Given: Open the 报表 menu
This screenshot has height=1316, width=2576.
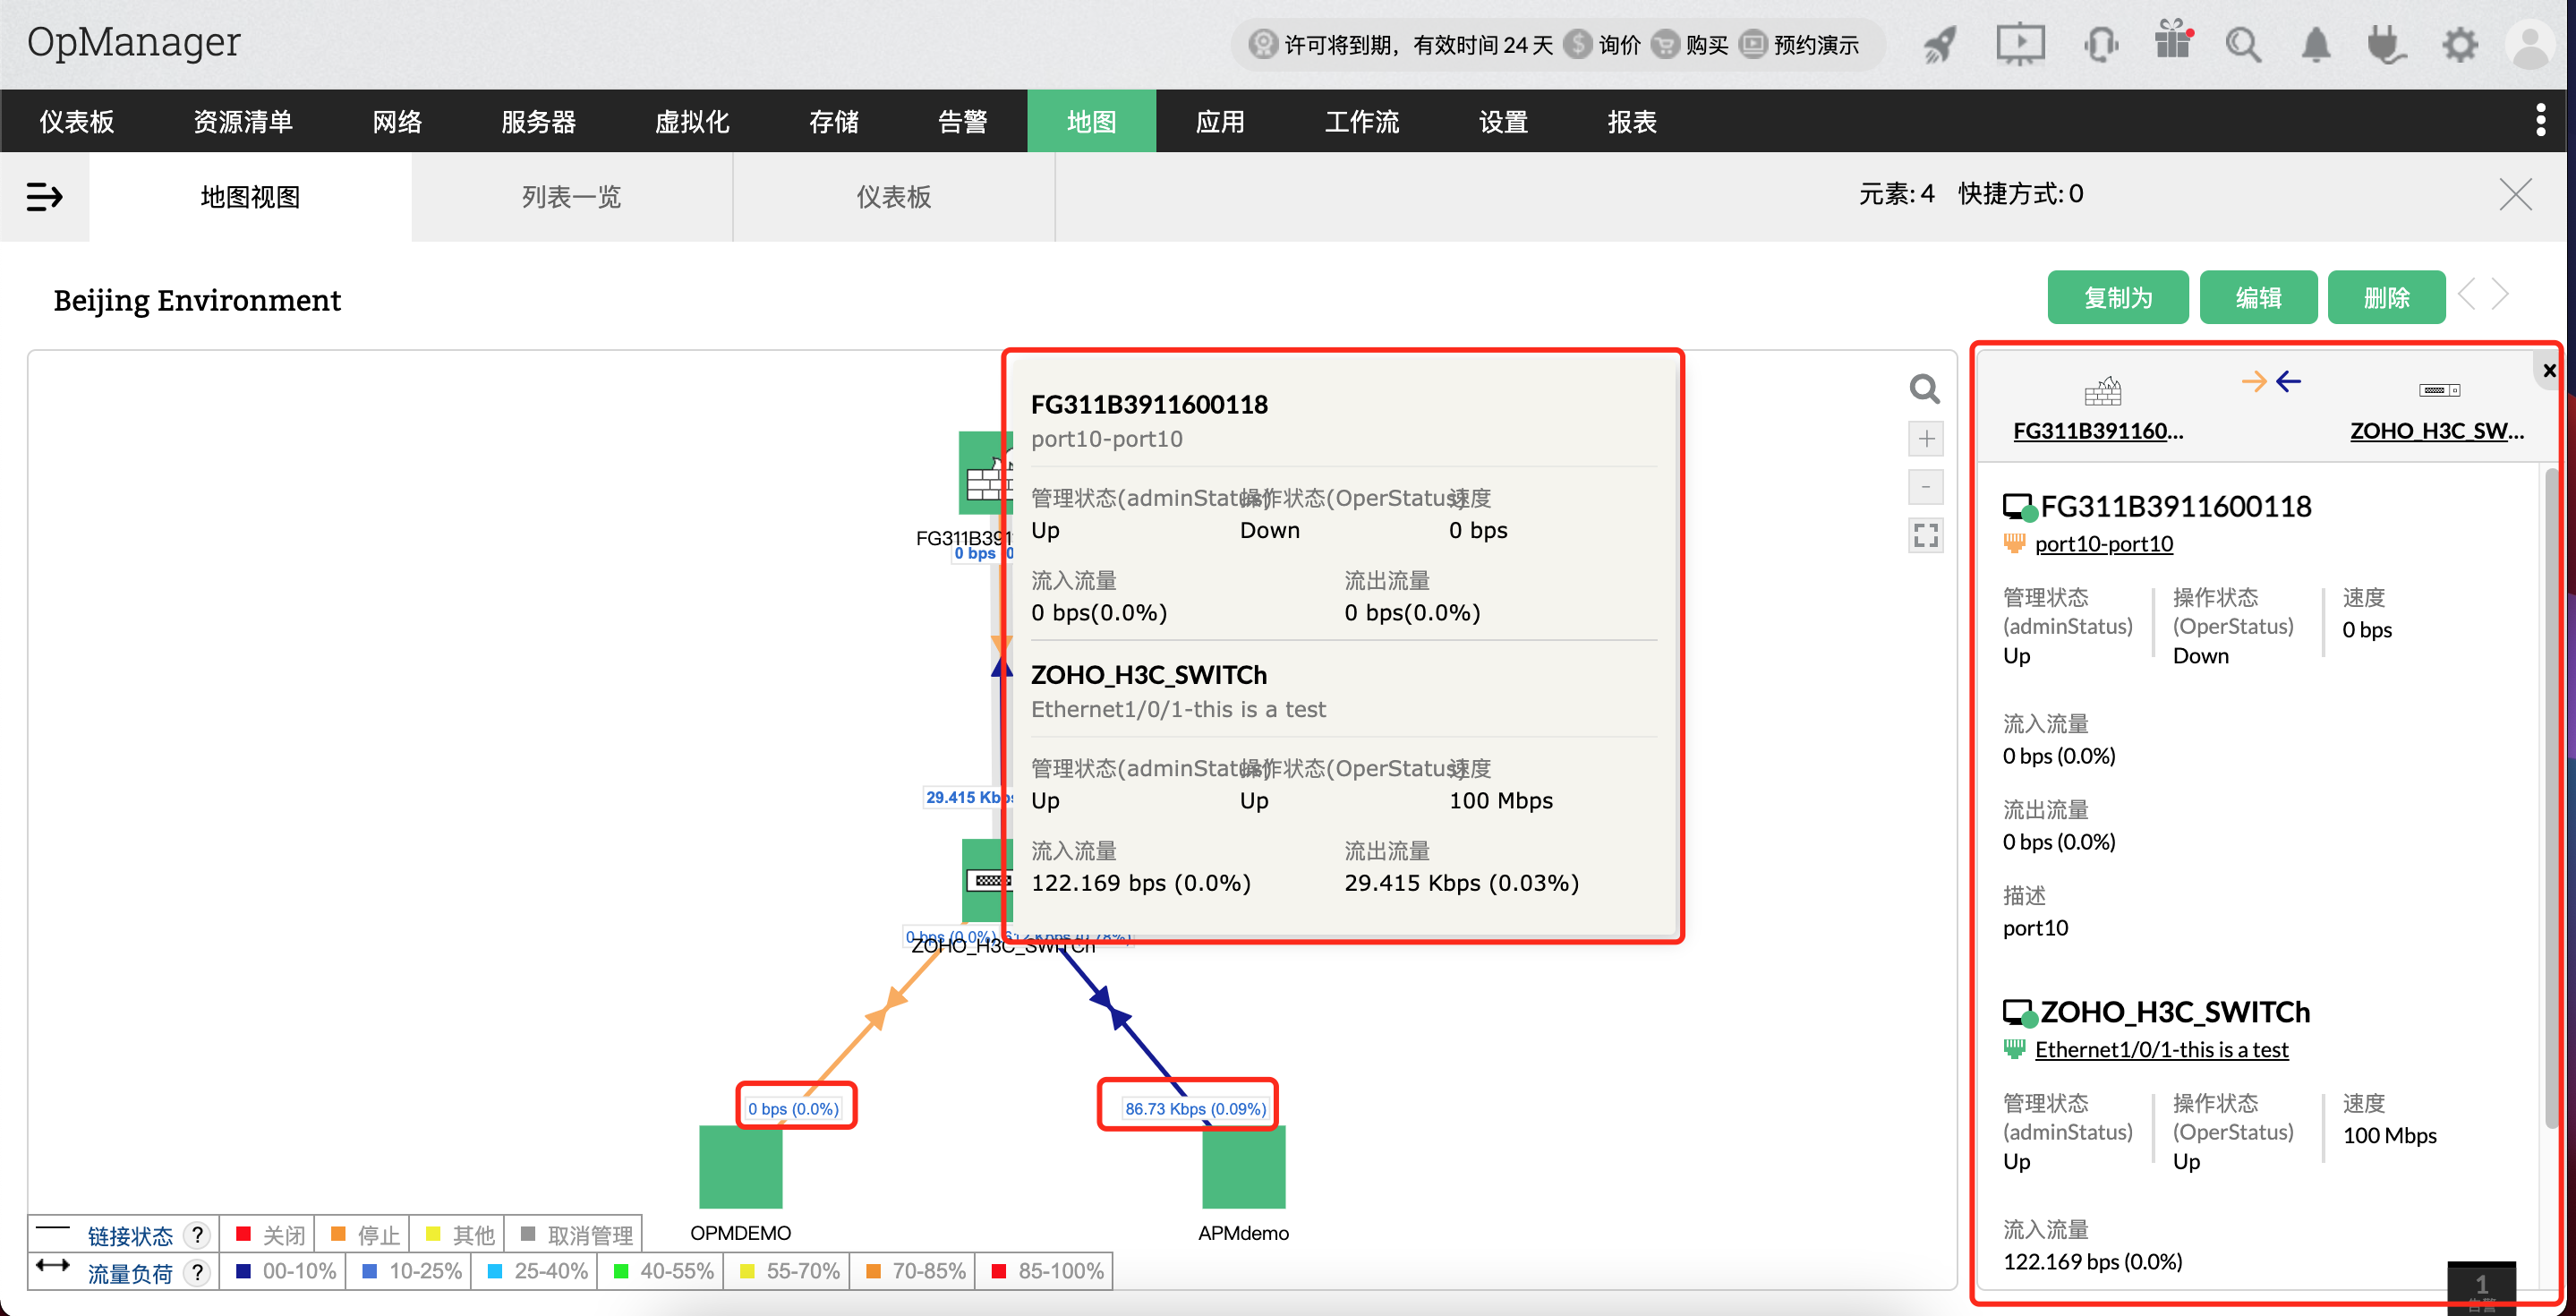Looking at the screenshot, I should click(x=1632, y=121).
